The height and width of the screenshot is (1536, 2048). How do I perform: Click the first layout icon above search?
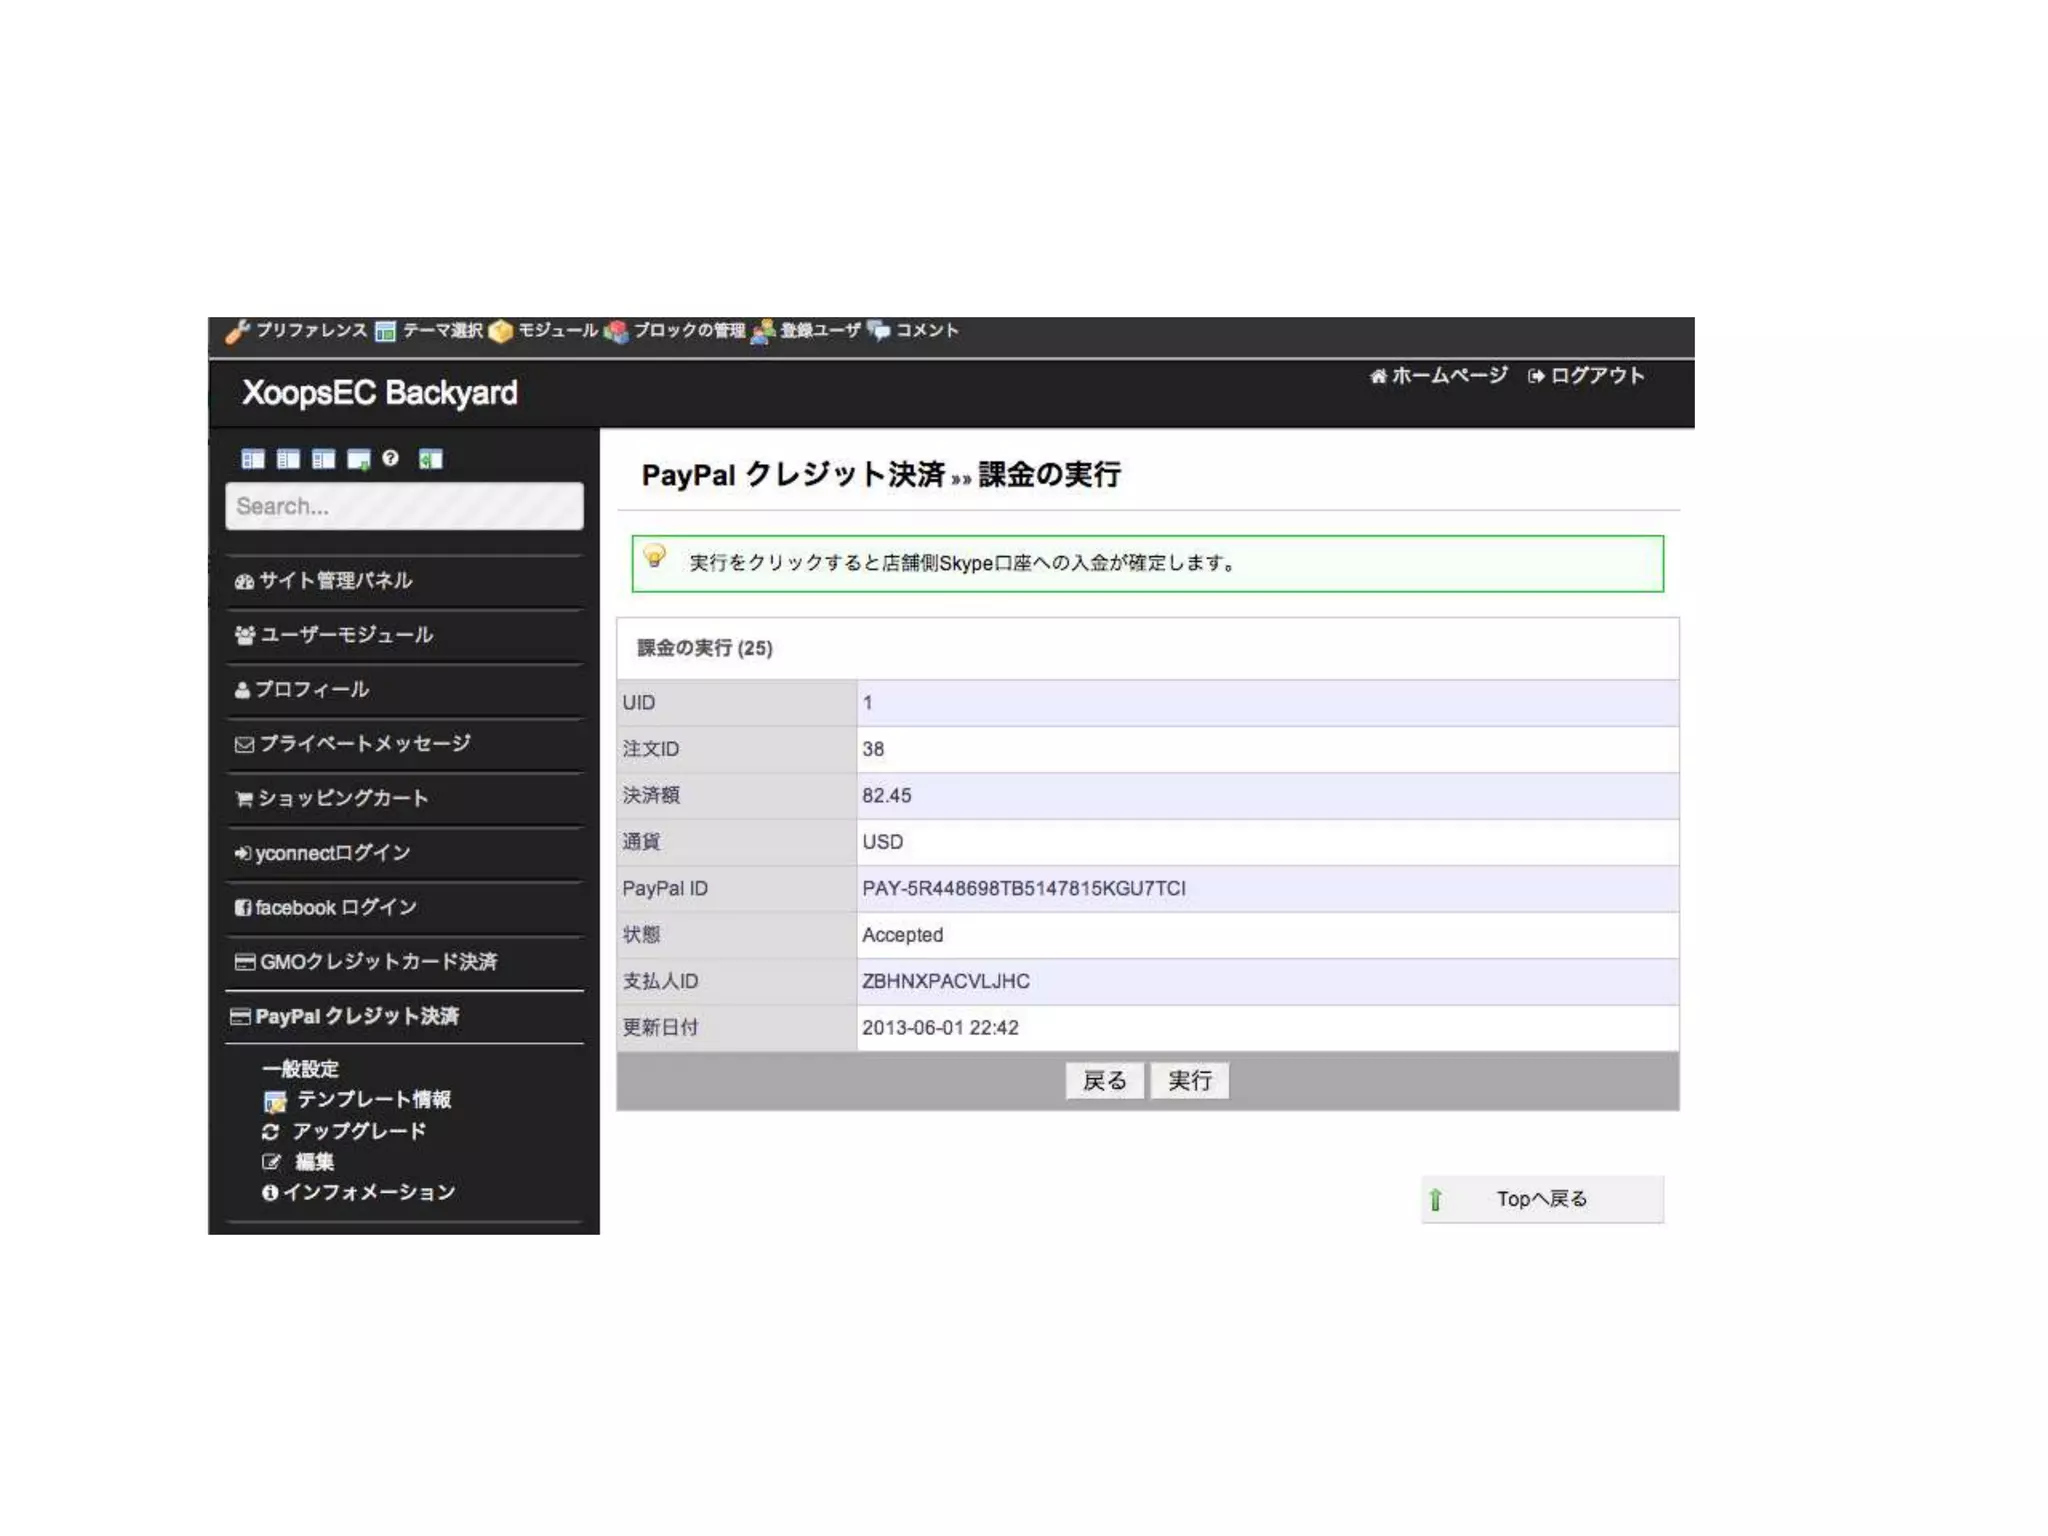(253, 459)
